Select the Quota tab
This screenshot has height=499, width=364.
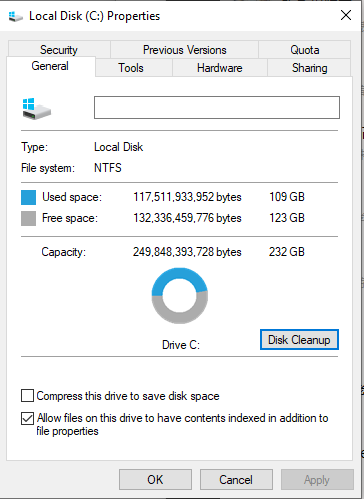pos(304,50)
